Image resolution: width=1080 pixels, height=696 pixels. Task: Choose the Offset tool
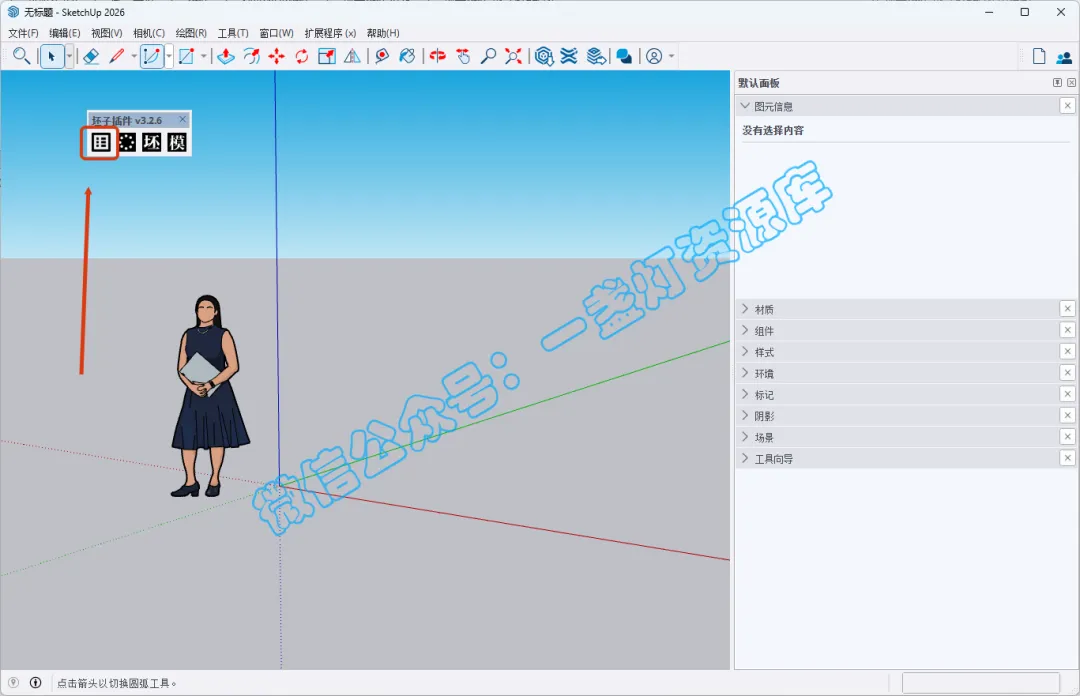coord(251,57)
